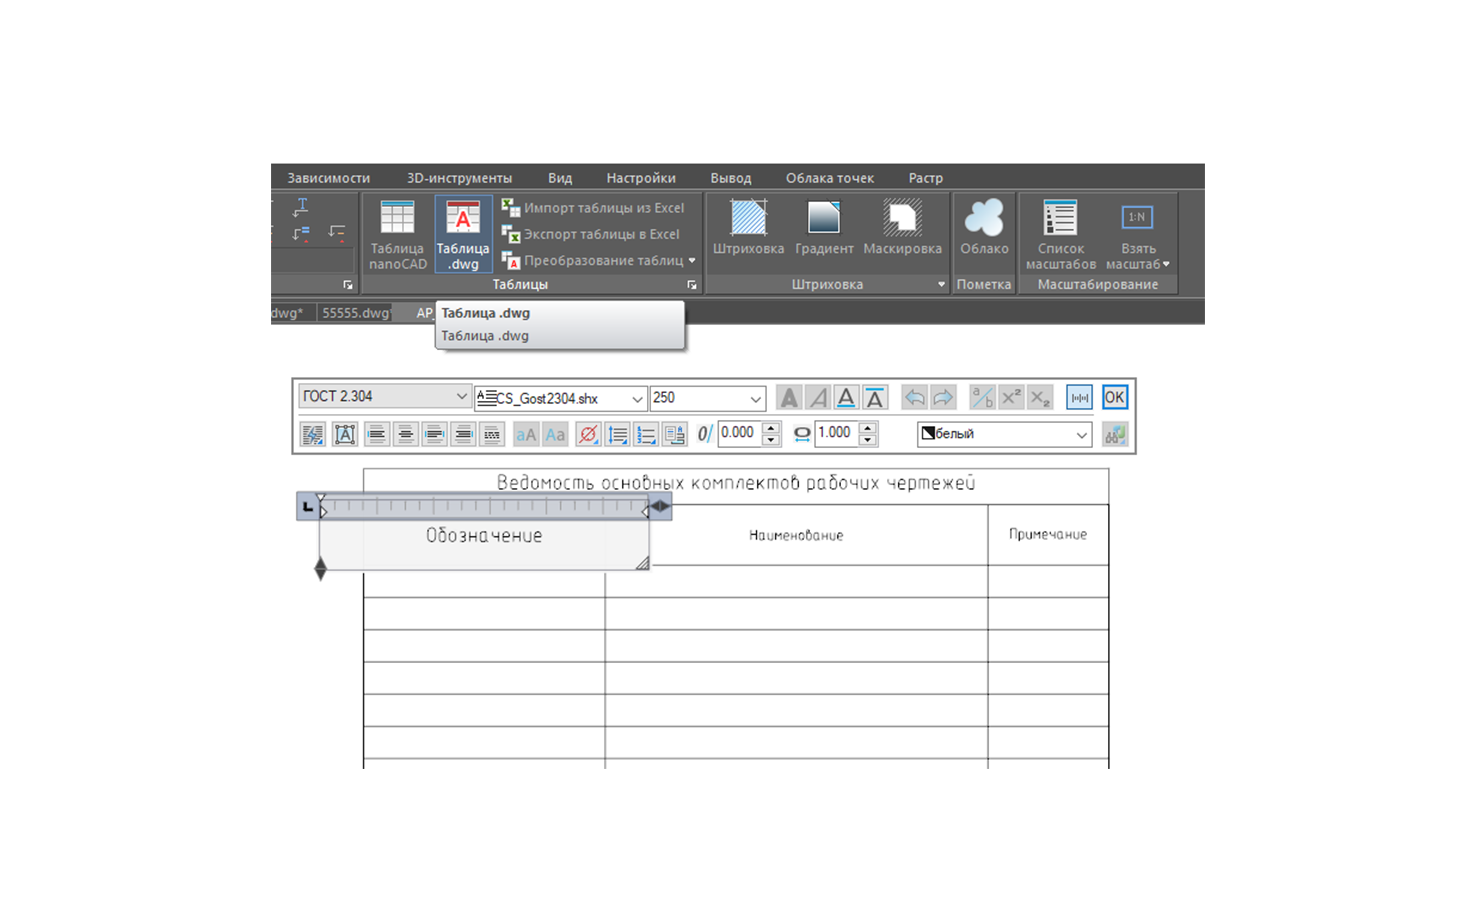Toggle bold text formatting
Viewport: 1476px width, 923px height.
coord(789,398)
